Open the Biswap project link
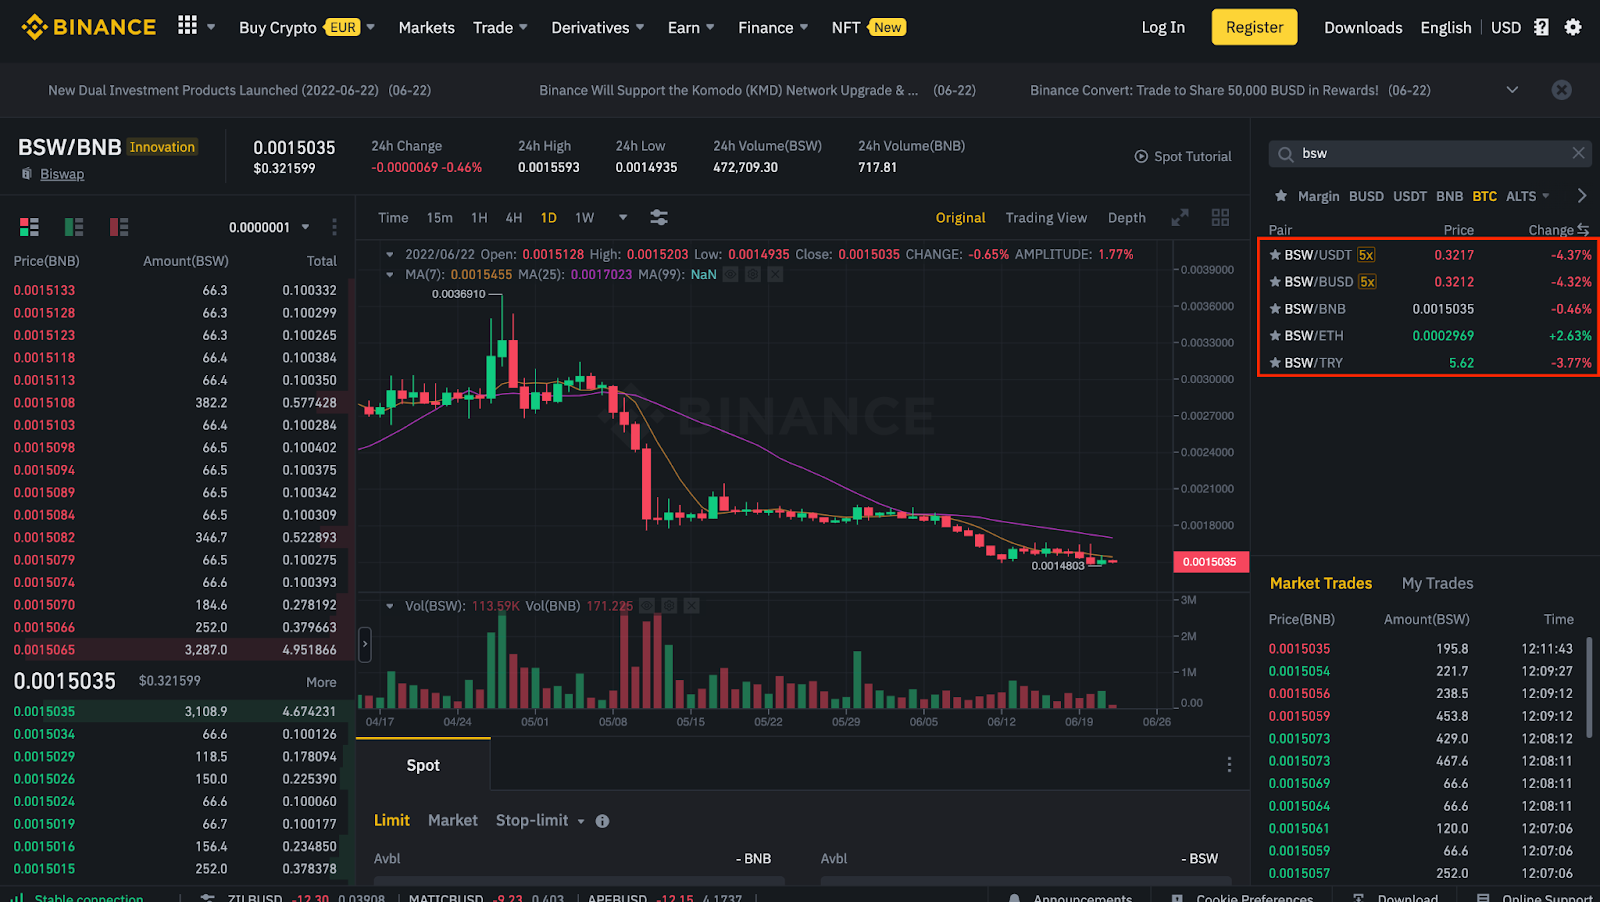 coord(62,174)
